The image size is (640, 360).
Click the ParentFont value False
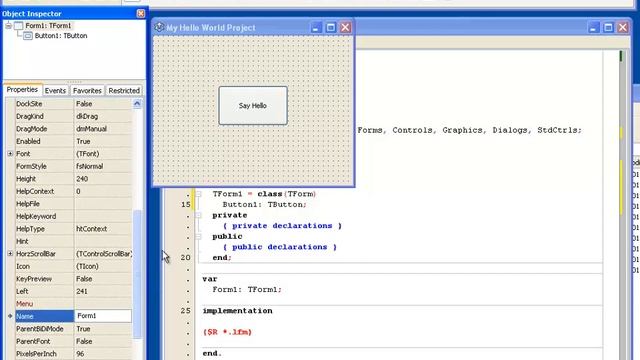click(x=84, y=342)
